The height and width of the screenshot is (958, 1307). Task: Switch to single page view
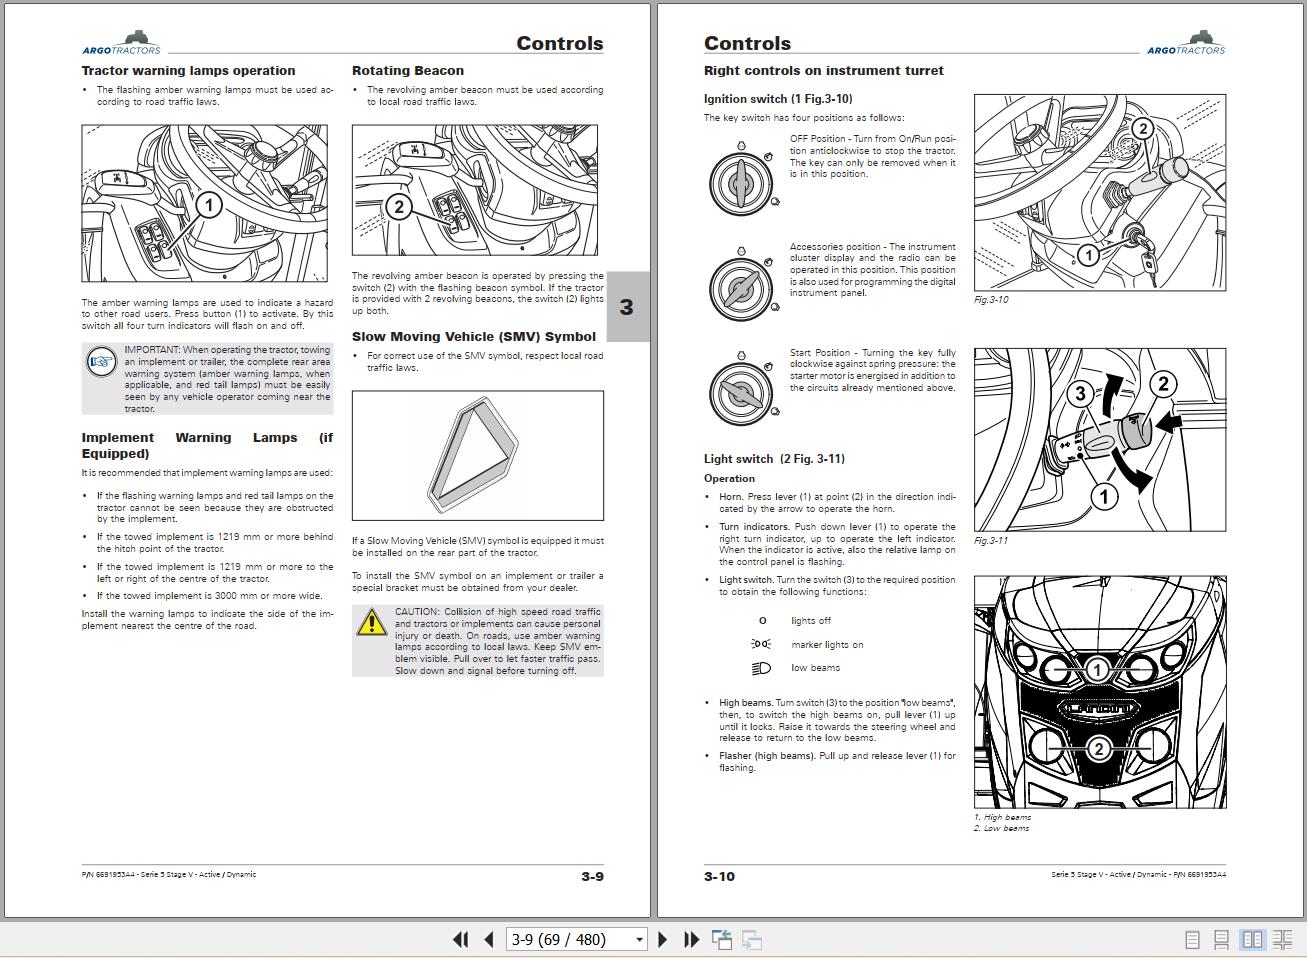tap(1192, 940)
